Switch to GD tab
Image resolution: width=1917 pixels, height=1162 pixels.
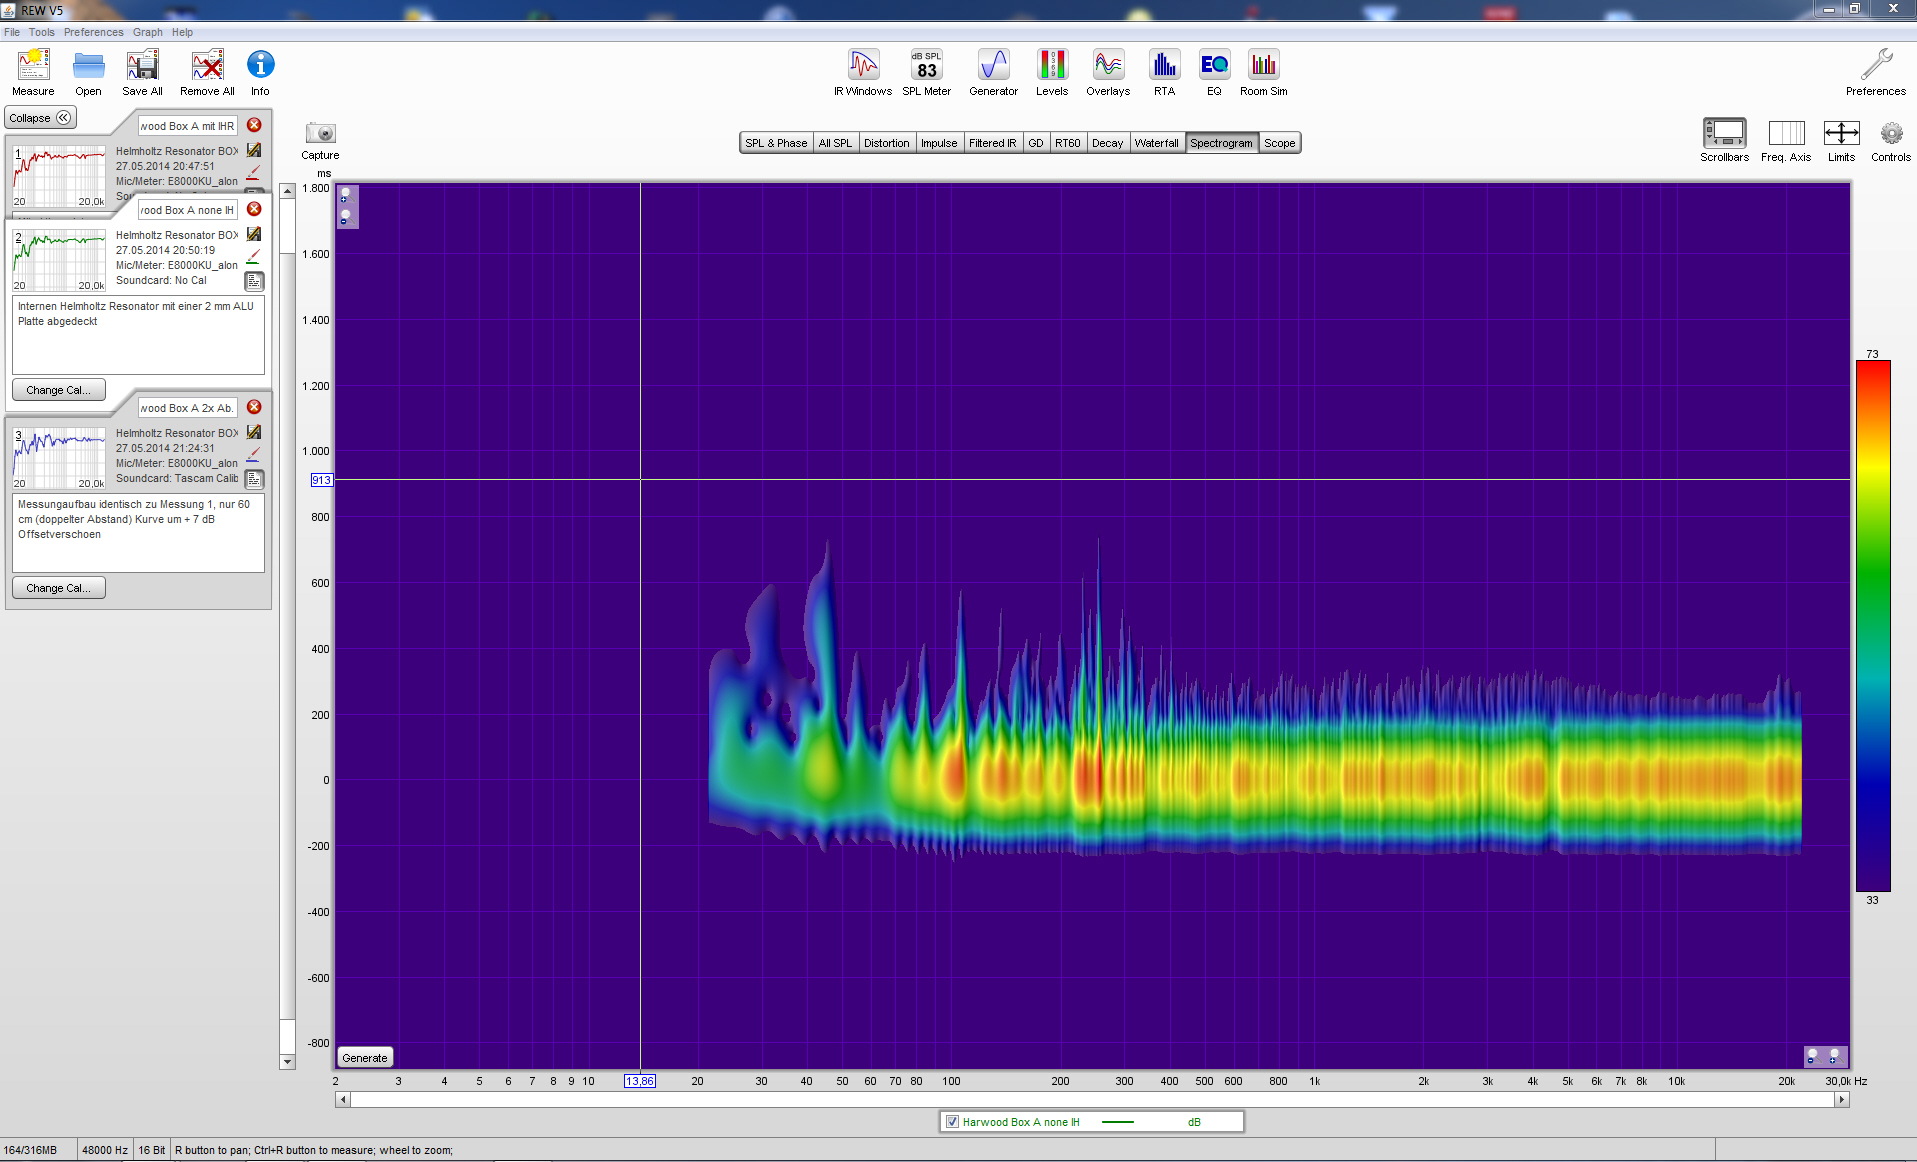point(1036,143)
